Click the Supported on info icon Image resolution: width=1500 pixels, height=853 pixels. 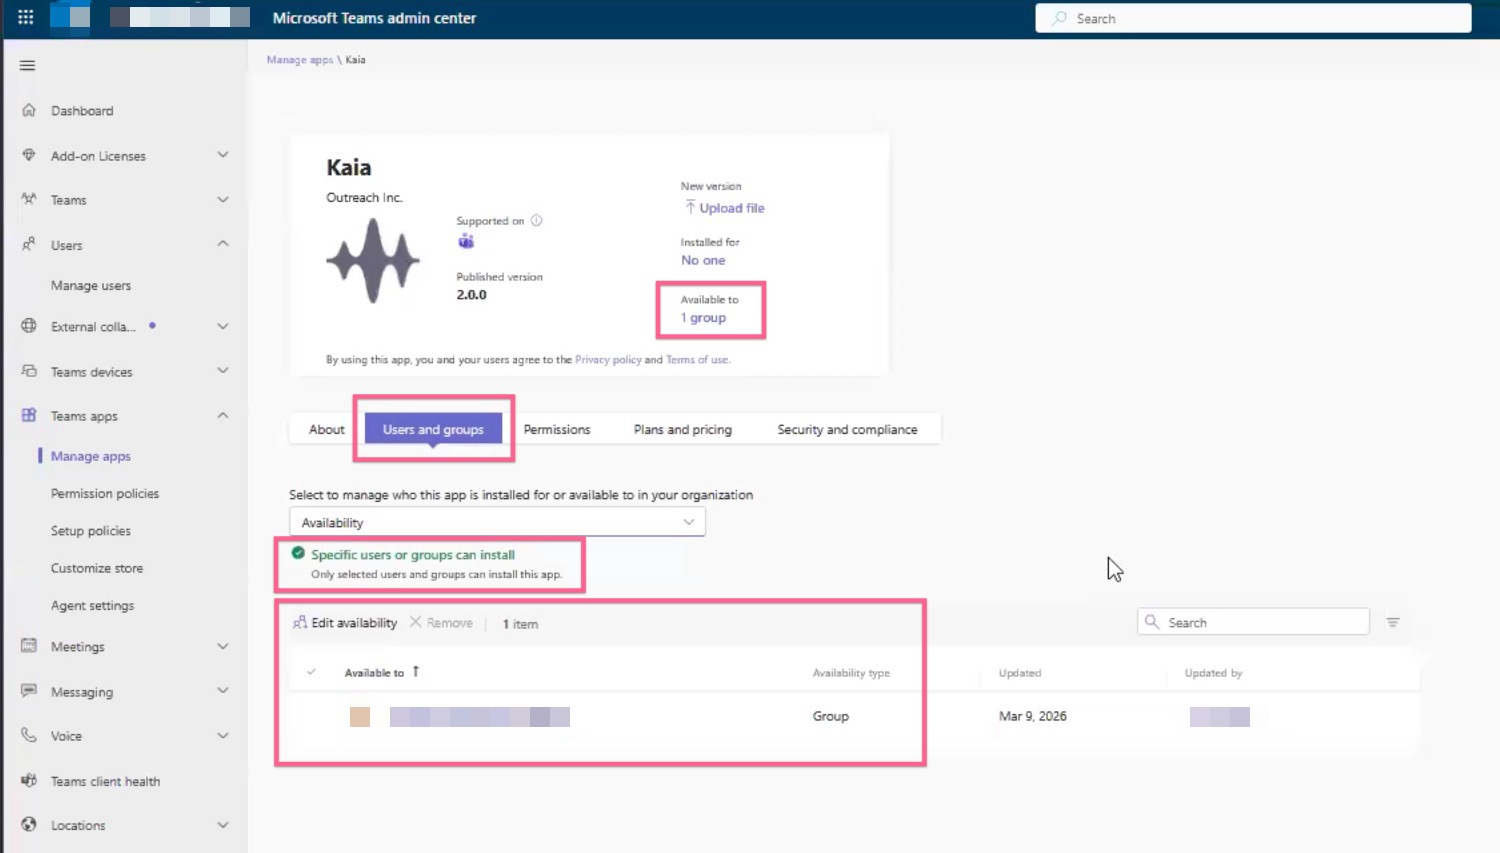click(537, 220)
